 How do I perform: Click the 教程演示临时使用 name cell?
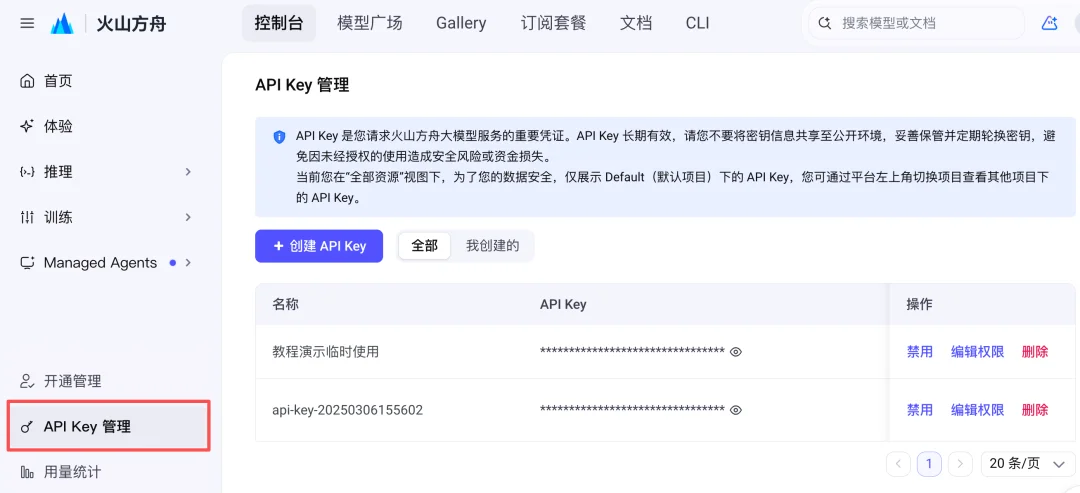(x=326, y=352)
